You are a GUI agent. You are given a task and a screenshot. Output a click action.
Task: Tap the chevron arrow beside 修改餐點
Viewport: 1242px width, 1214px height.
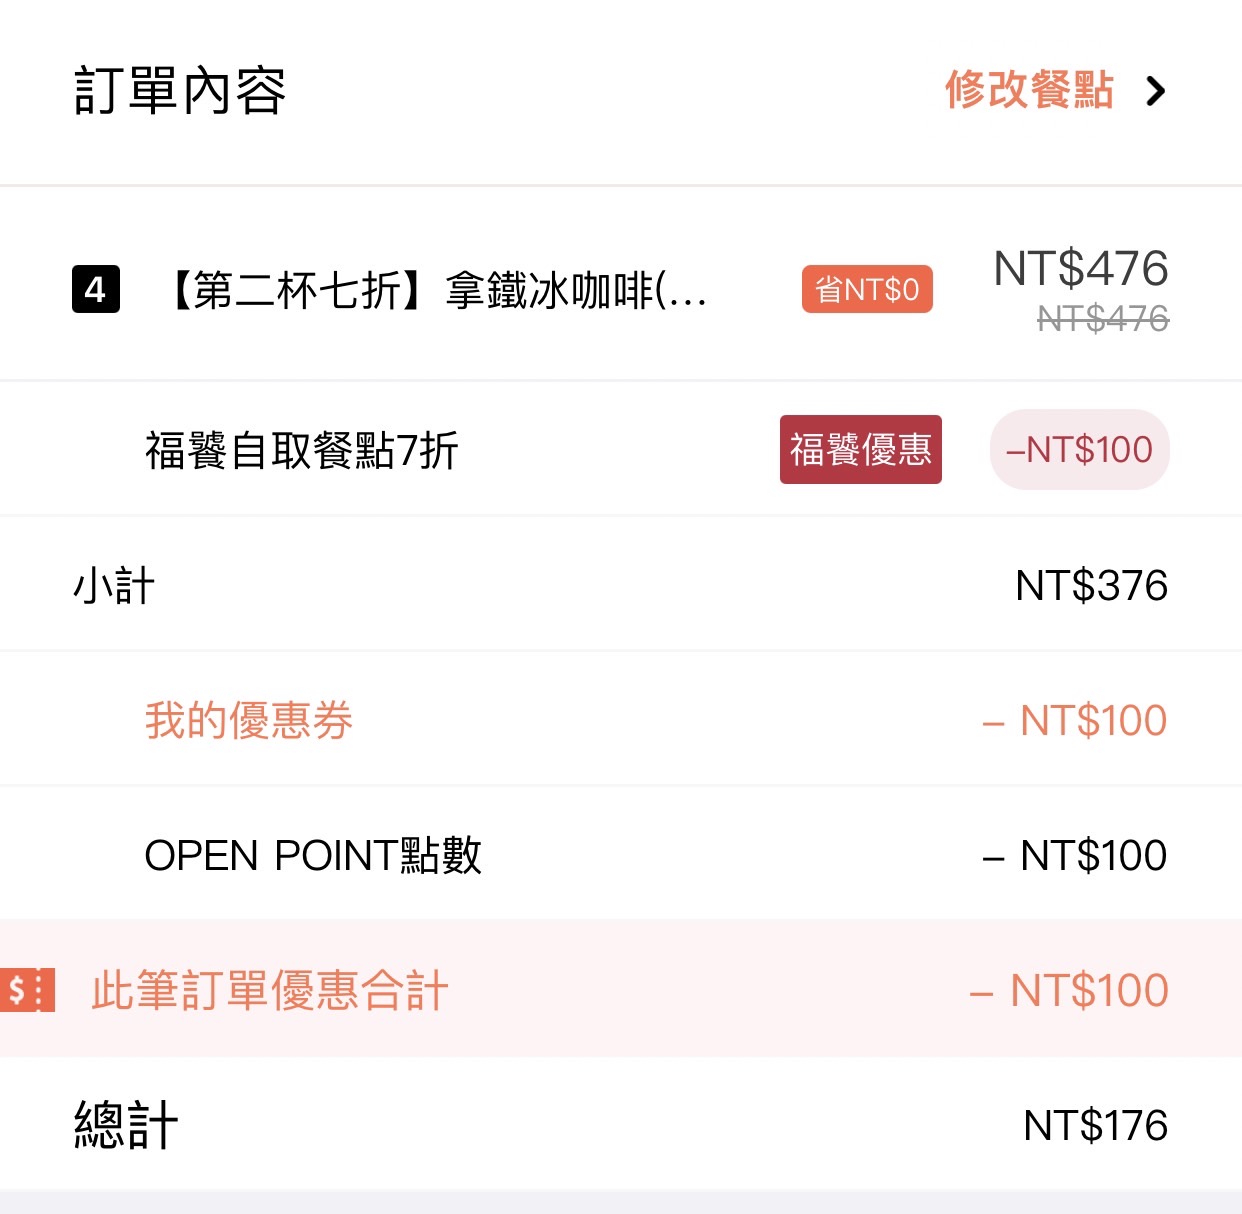point(1156,91)
